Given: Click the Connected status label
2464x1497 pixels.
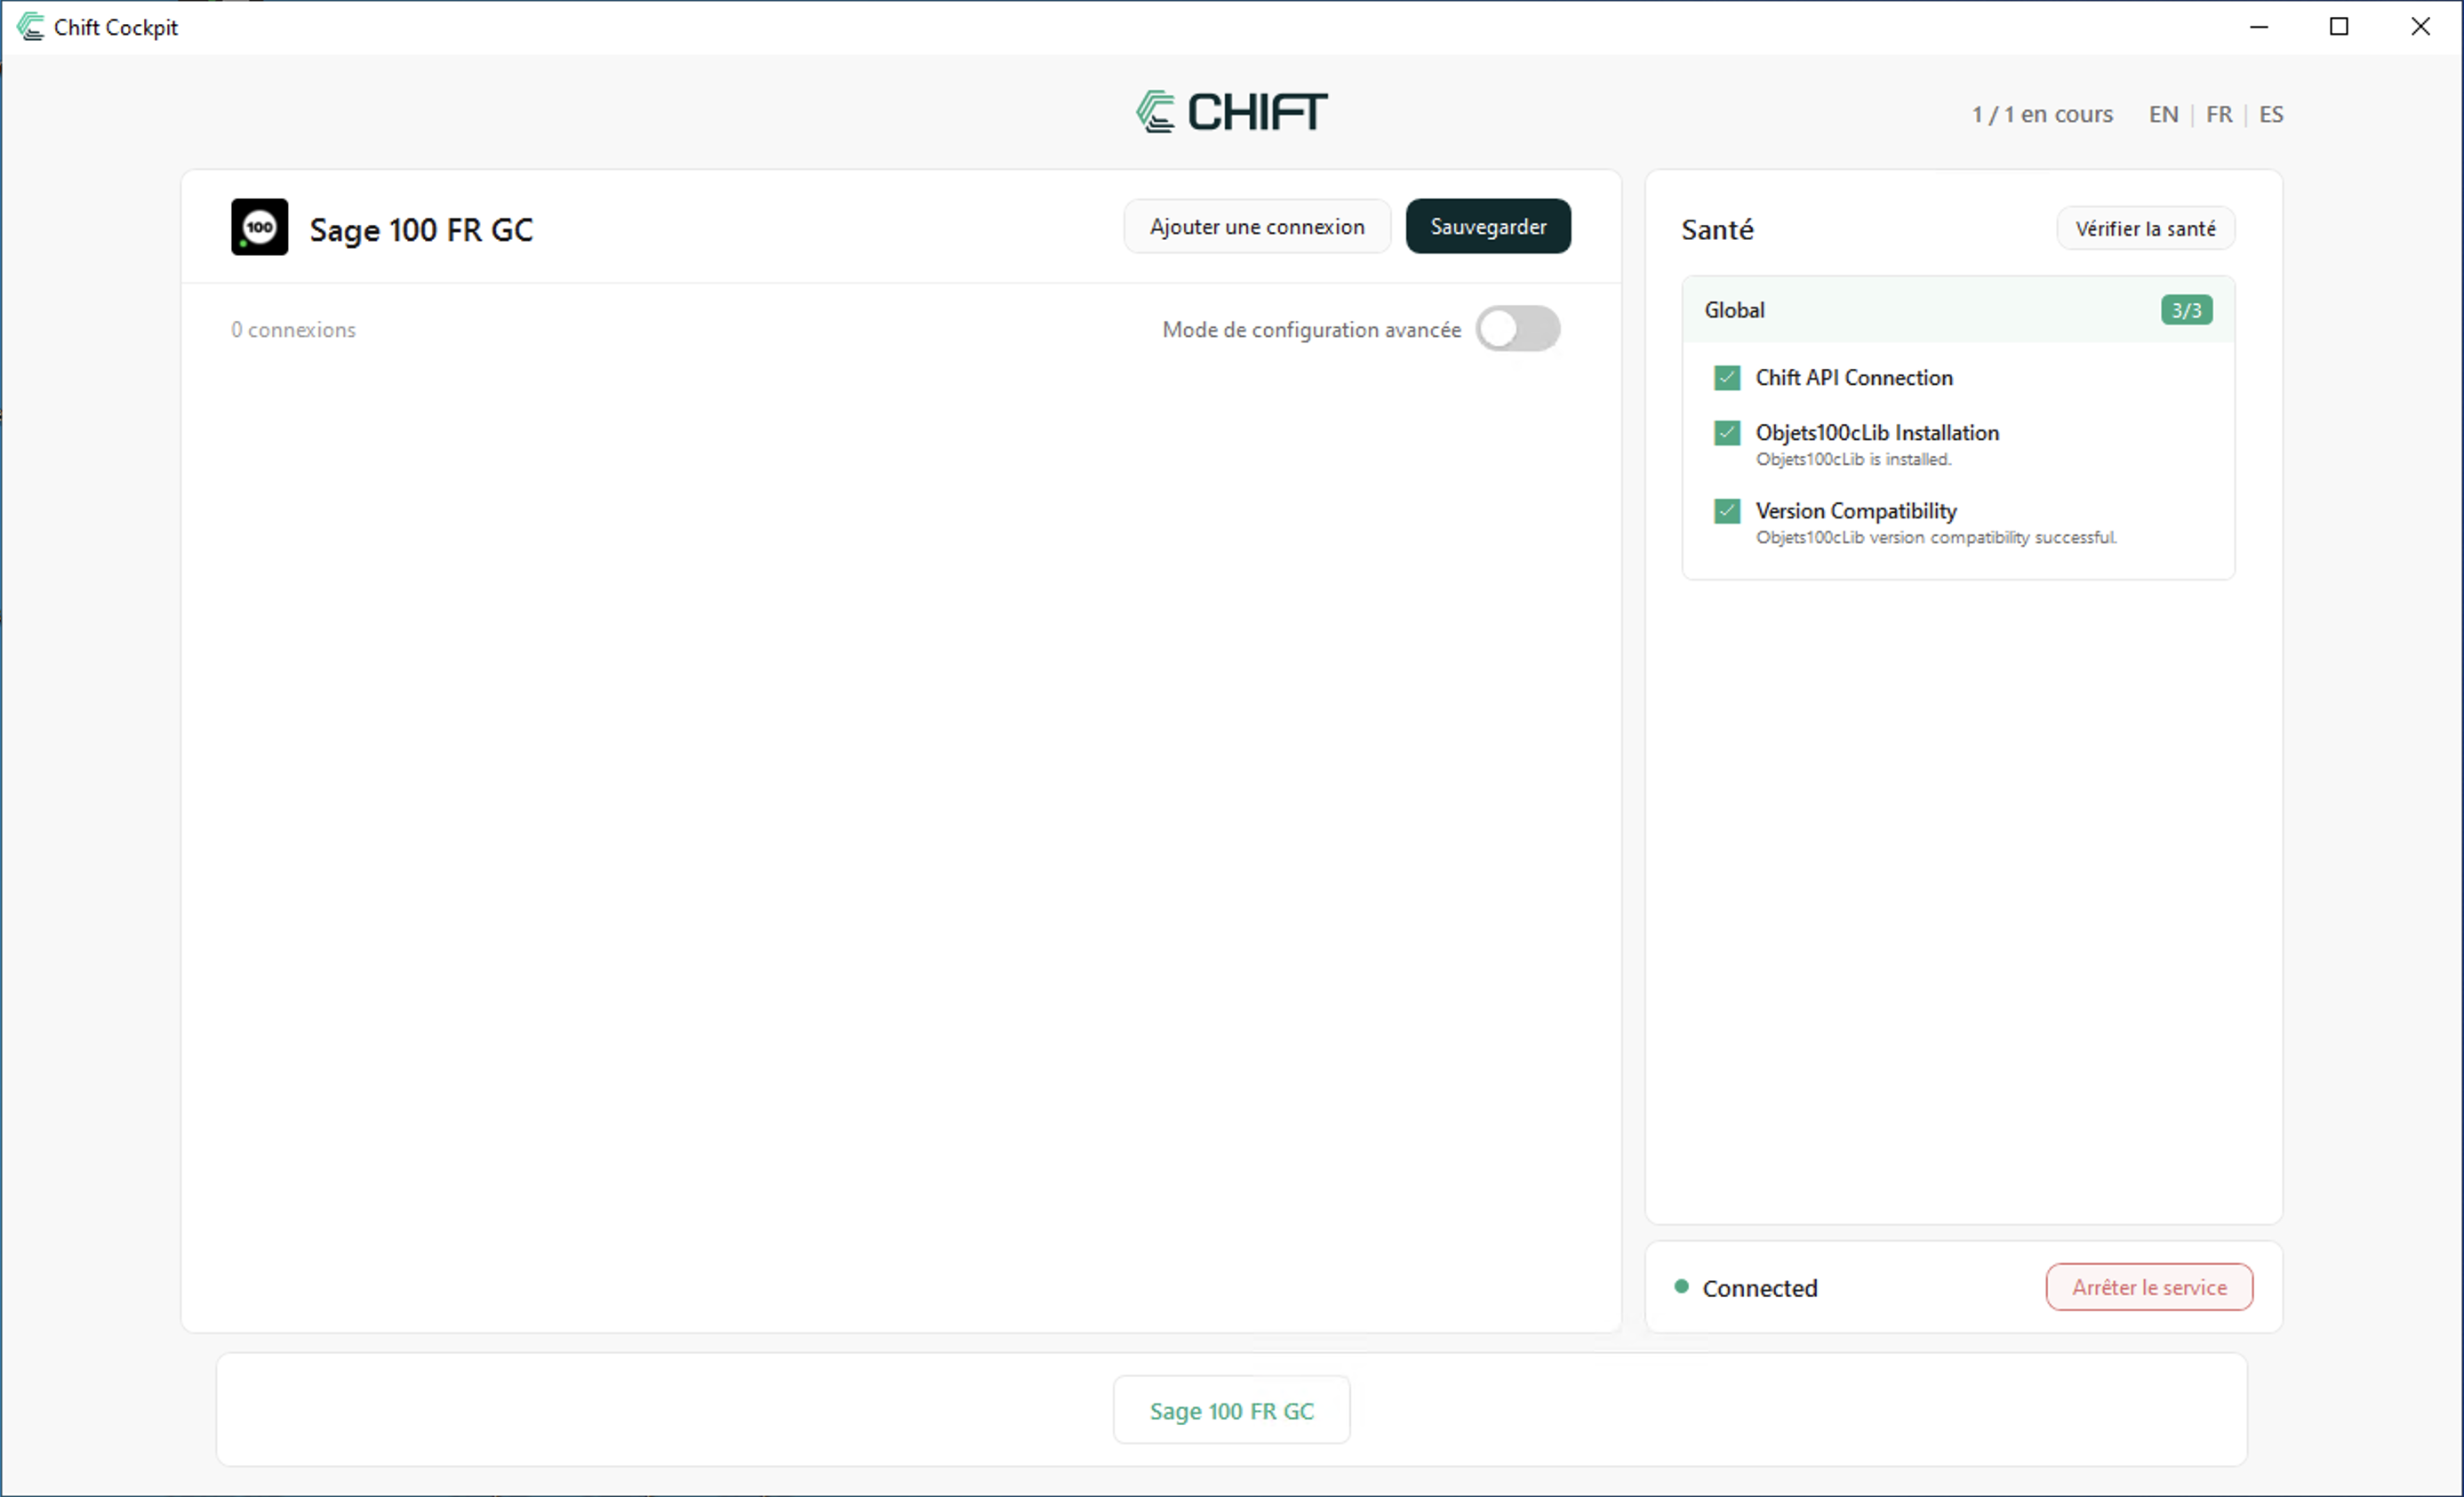Looking at the screenshot, I should 1760,1288.
